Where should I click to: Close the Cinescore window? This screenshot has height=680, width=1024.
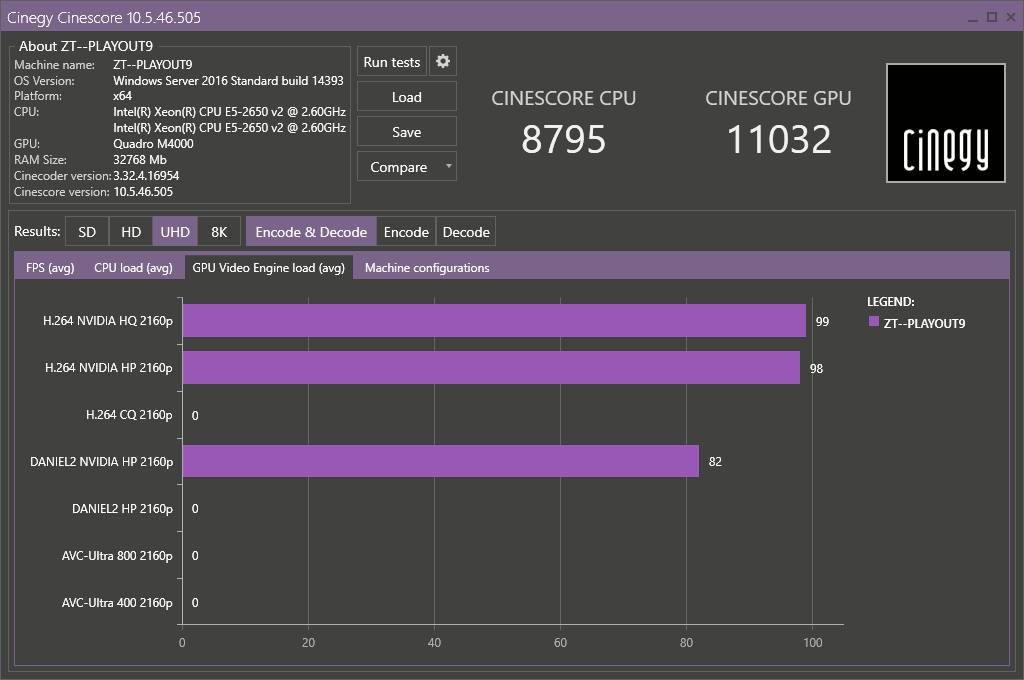click(x=1011, y=18)
